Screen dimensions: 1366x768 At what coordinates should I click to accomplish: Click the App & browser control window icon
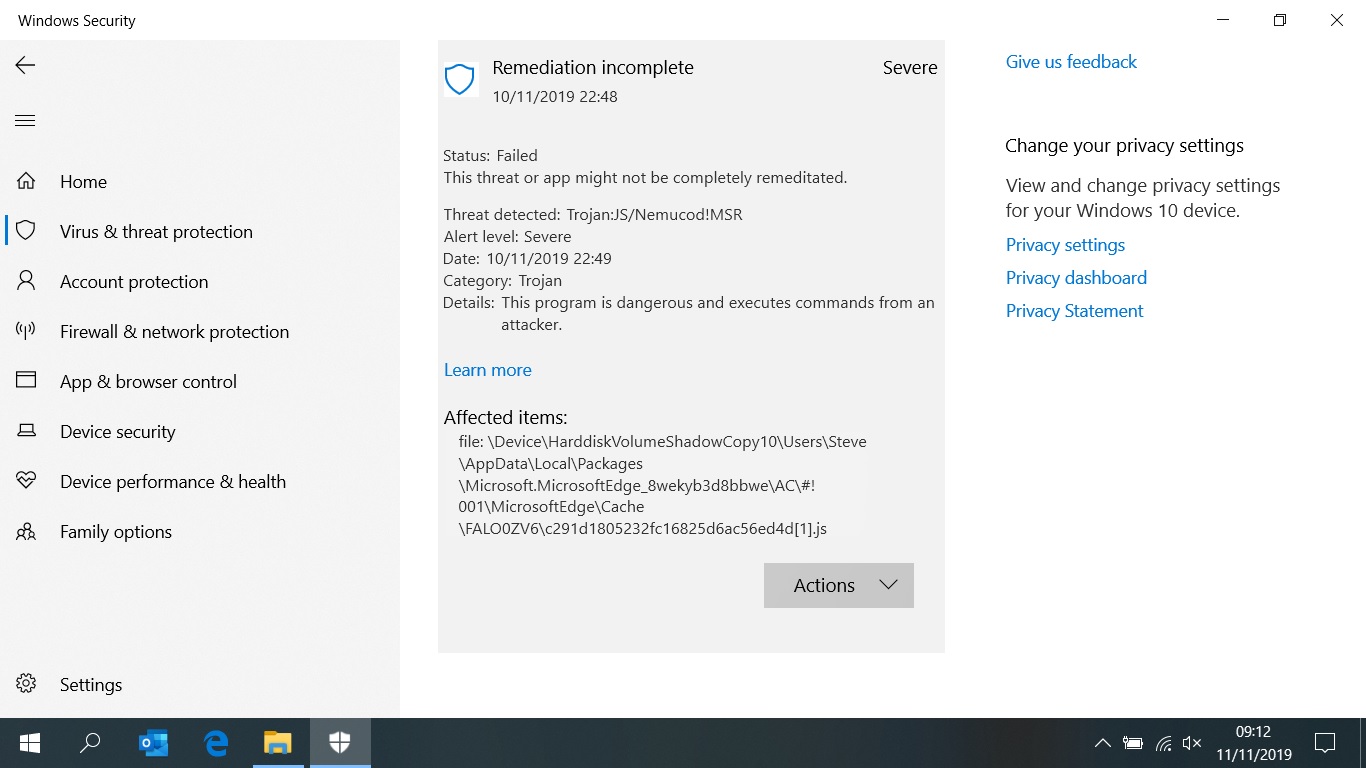[26, 381]
